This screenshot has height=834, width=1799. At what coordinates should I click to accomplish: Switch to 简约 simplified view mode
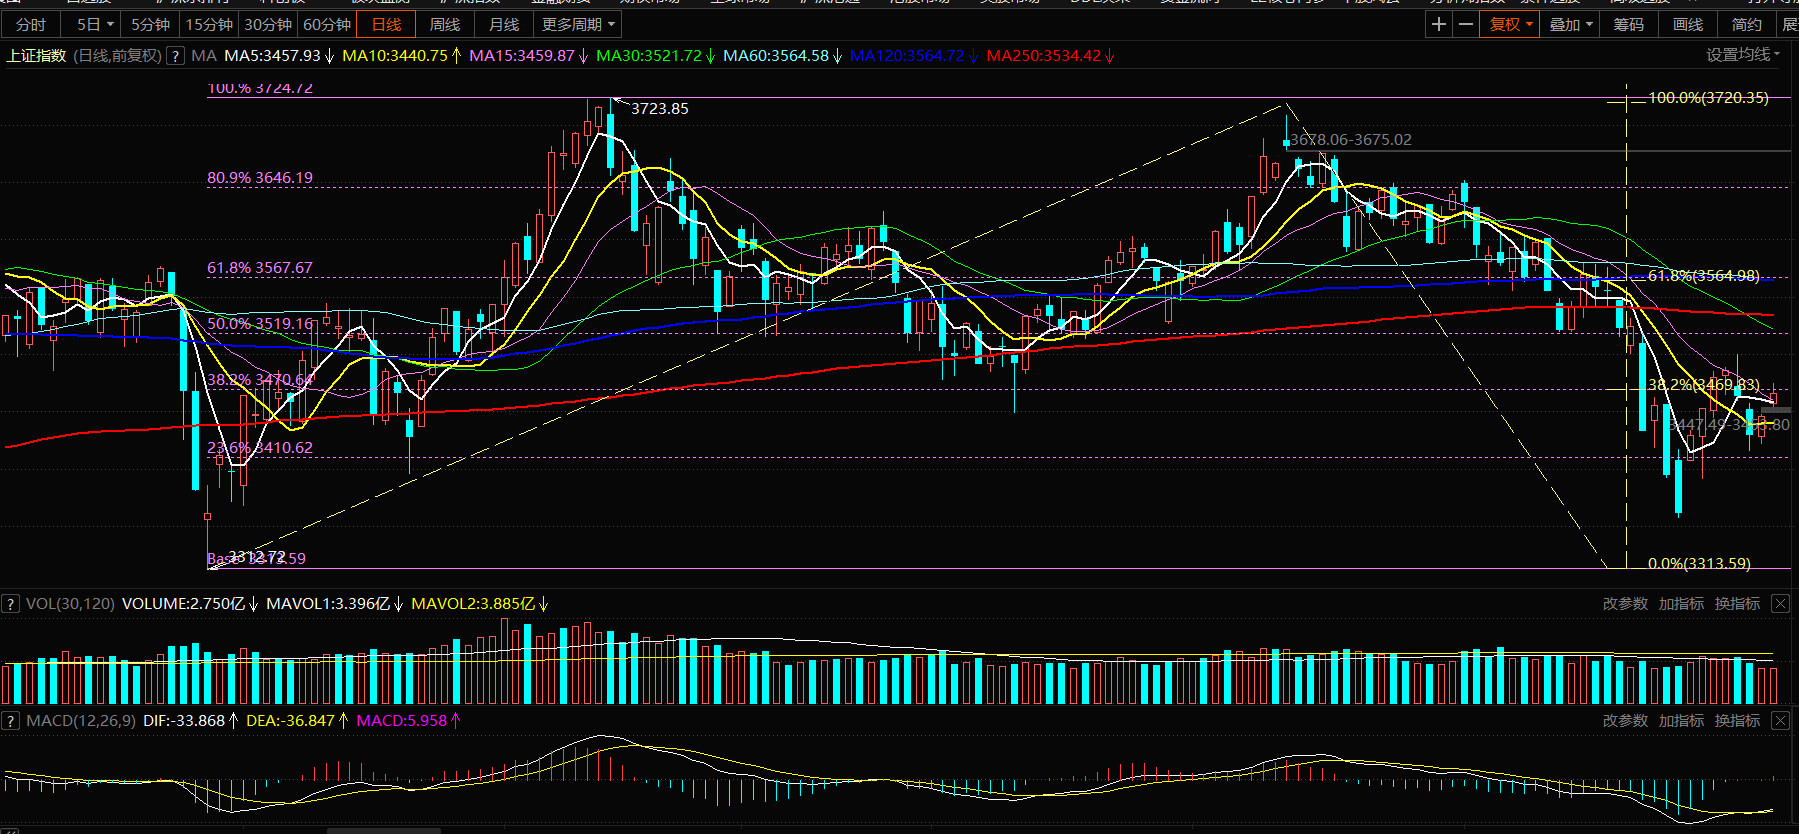[1747, 24]
